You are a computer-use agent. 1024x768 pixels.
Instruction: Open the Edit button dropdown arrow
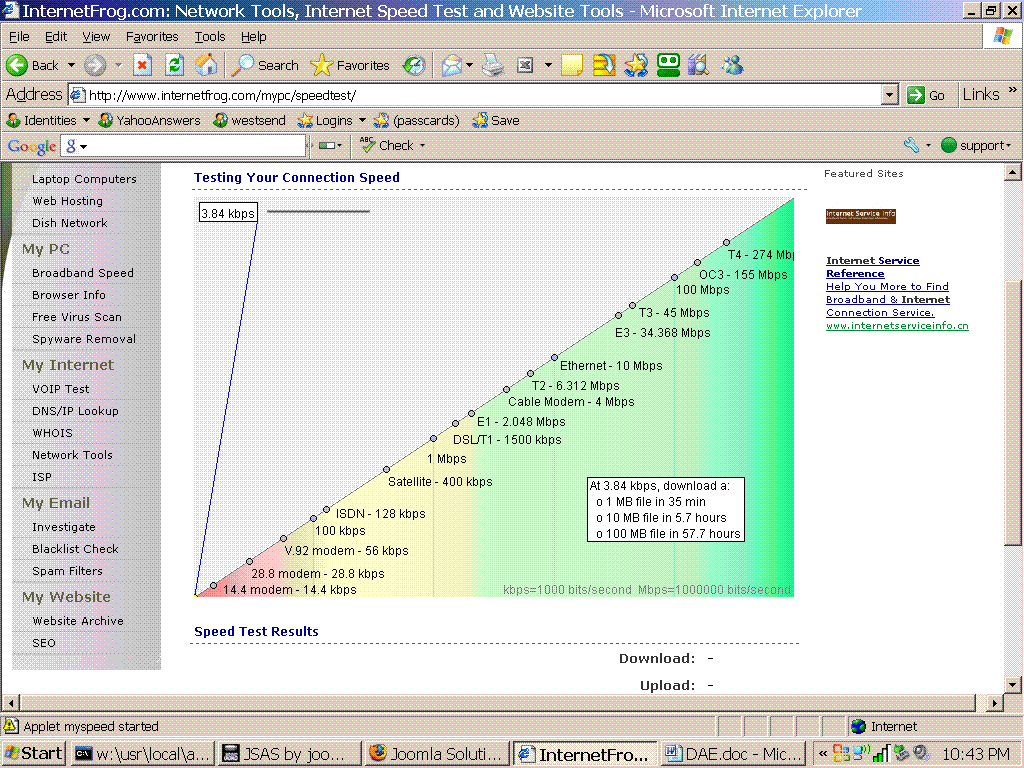pyautogui.click(x=548, y=65)
